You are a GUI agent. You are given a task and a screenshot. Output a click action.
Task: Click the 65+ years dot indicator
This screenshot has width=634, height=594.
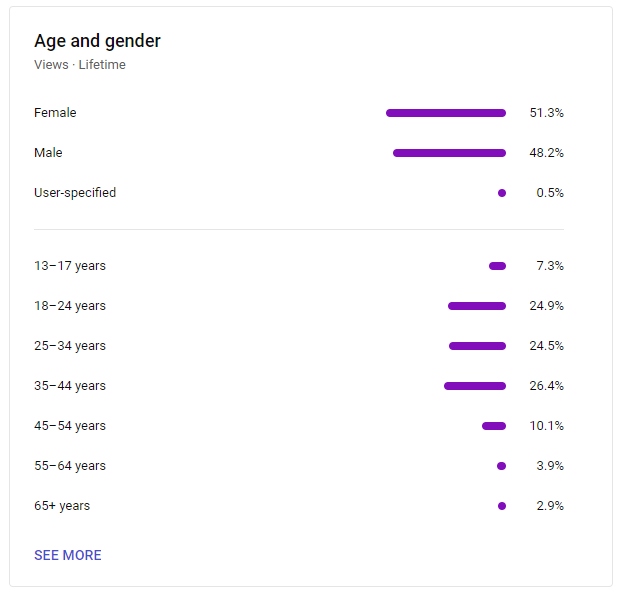[x=502, y=506]
